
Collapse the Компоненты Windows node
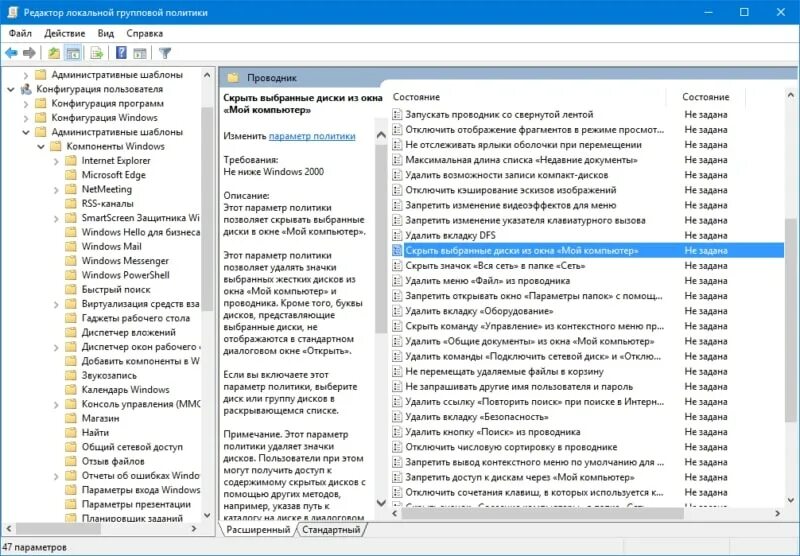(41, 146)
